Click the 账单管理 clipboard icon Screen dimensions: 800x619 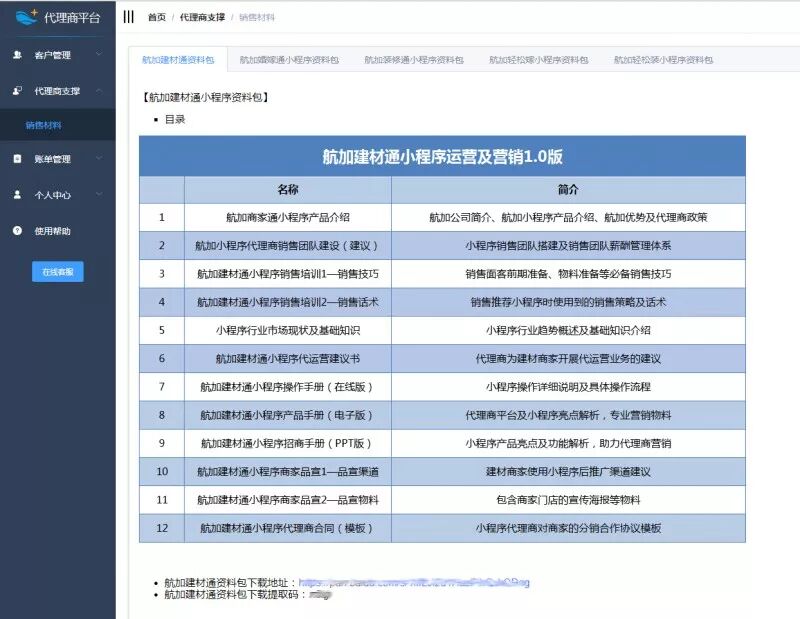pyautogui.click(x=17, y=159)
